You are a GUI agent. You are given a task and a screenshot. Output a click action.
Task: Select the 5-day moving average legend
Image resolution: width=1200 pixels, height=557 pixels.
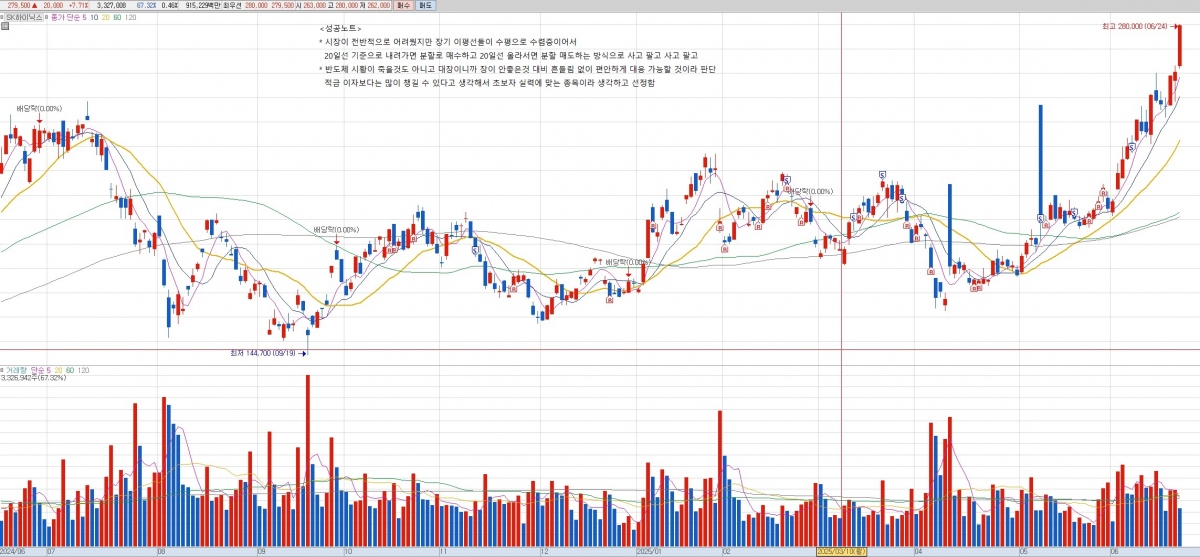click(x=82, y=17)
